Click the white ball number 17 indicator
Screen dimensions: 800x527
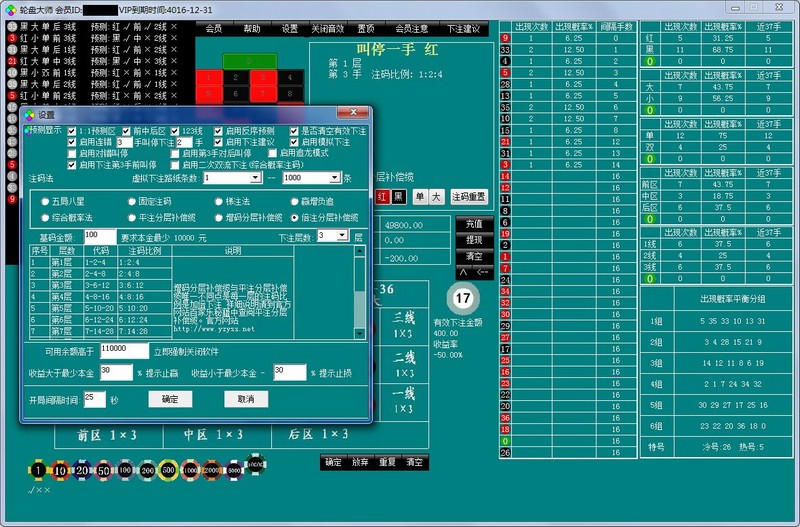click(x=462, y=299)
